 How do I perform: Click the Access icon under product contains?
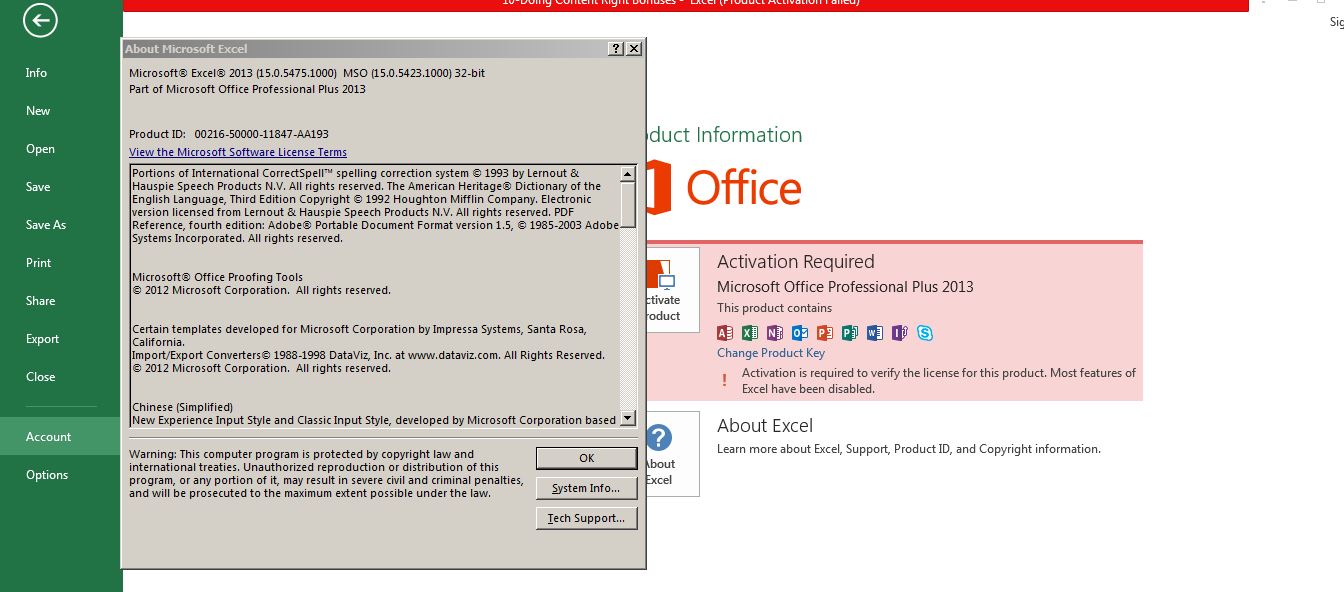click(x=725, y=333)
